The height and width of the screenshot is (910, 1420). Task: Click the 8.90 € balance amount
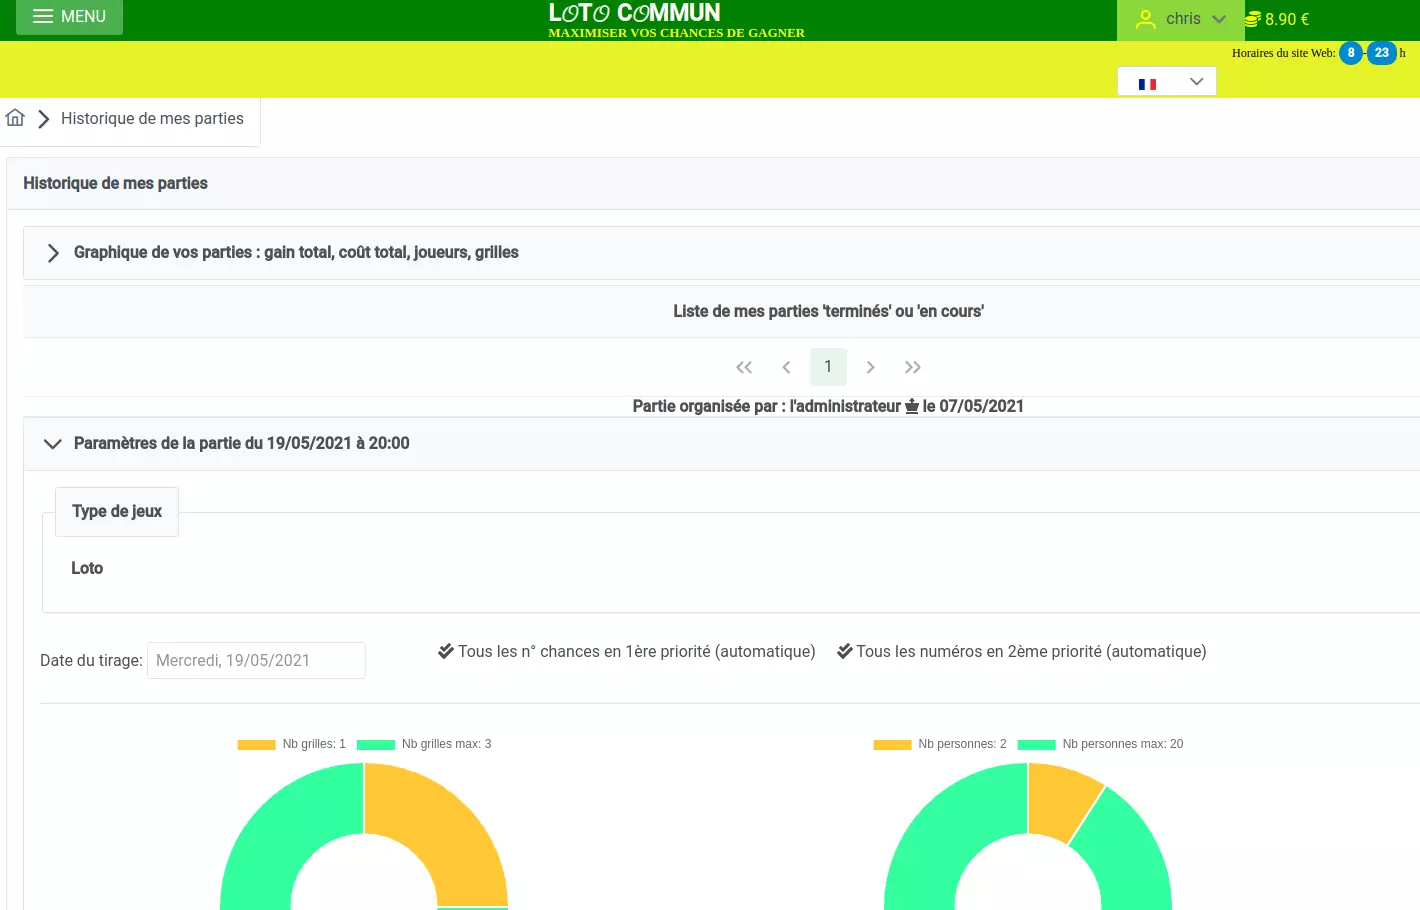(1287, 19)
